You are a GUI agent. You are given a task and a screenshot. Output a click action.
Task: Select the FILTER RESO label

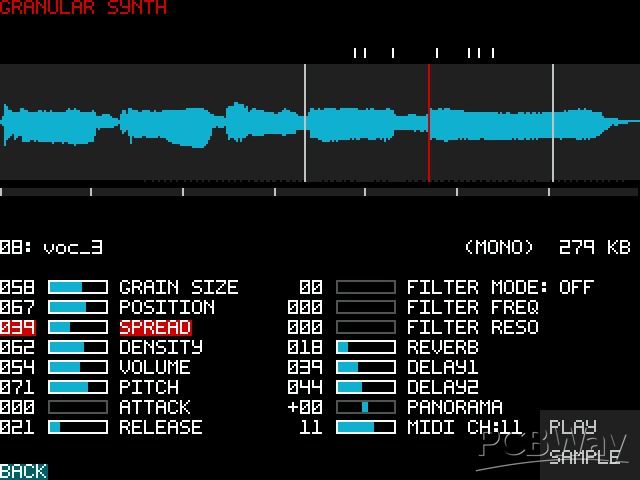click(472, 327)
